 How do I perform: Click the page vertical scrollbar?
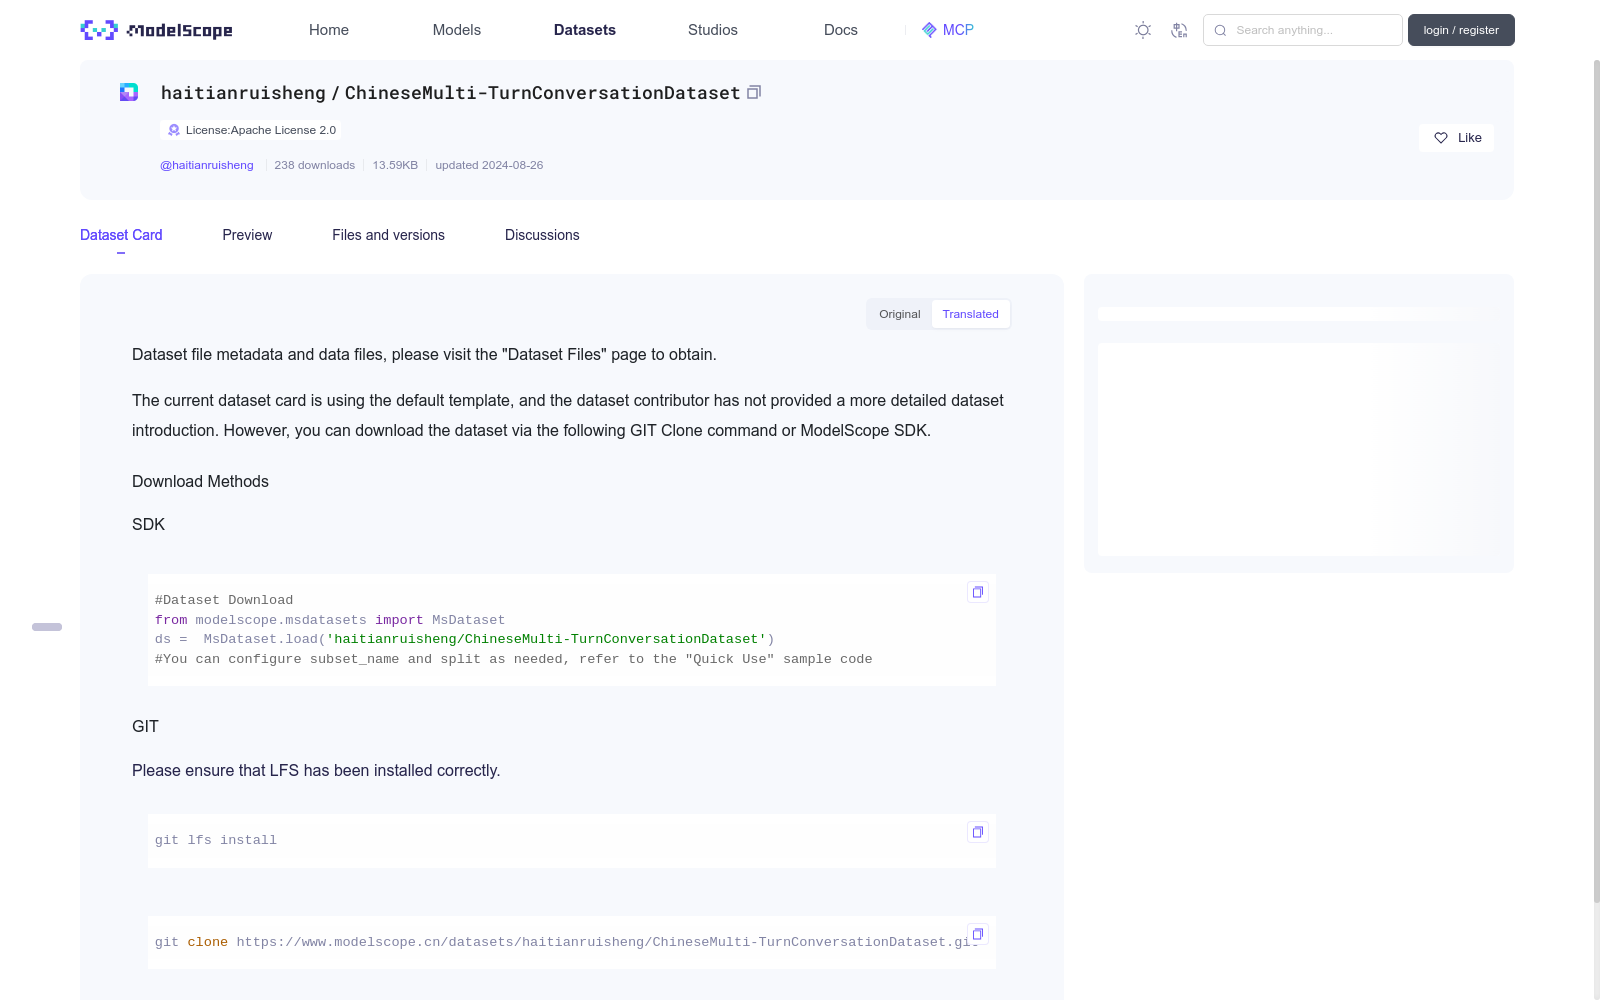(x=1597, y=480)
